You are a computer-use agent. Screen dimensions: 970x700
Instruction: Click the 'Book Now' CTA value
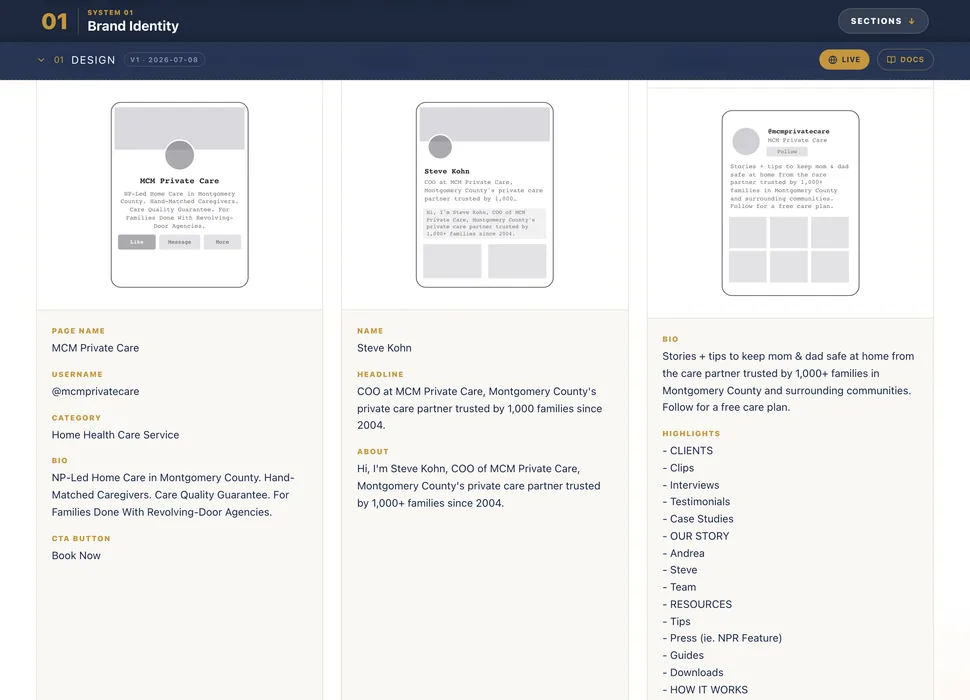pyautogui.click(x=76, y=555)
